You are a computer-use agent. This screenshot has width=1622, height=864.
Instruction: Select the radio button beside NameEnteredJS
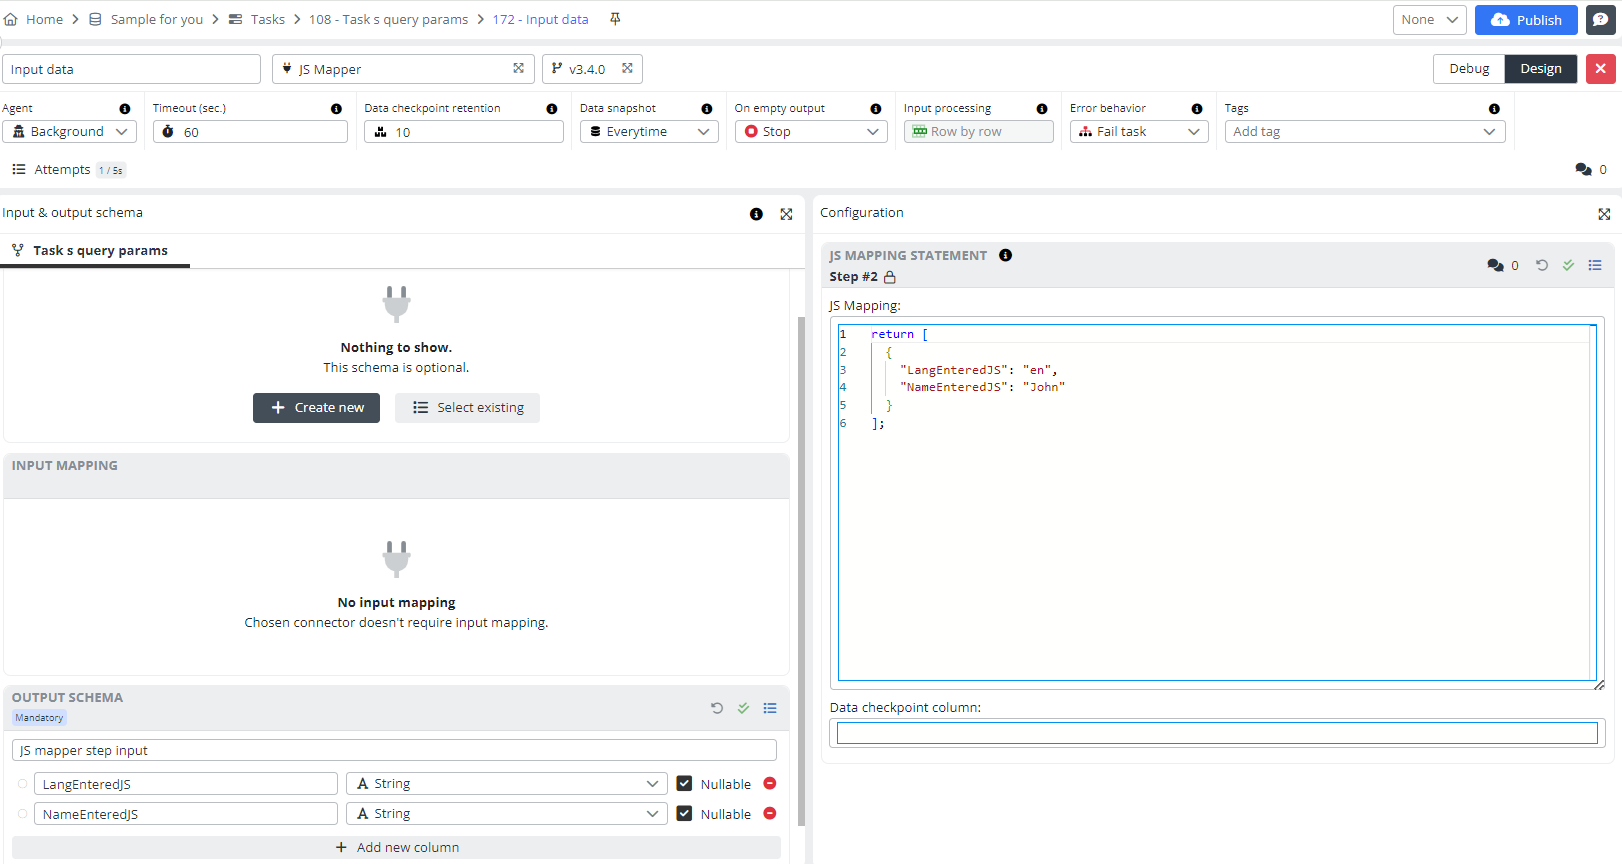click(22, 814)
